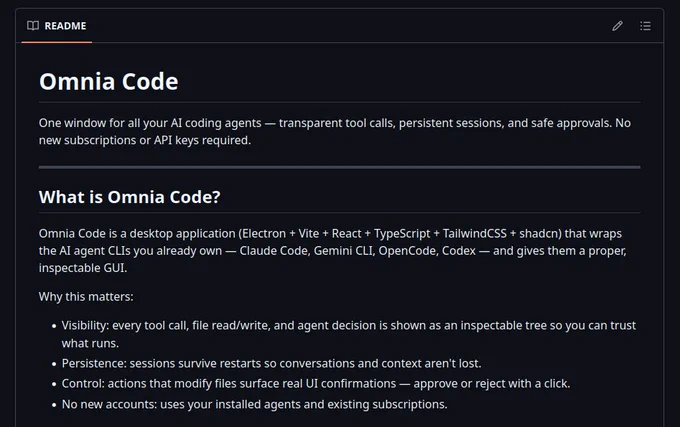Click the 'Control' bullet item text
Image resolution: width=680 pixels, height=427 pixels.
coord(316,384)
